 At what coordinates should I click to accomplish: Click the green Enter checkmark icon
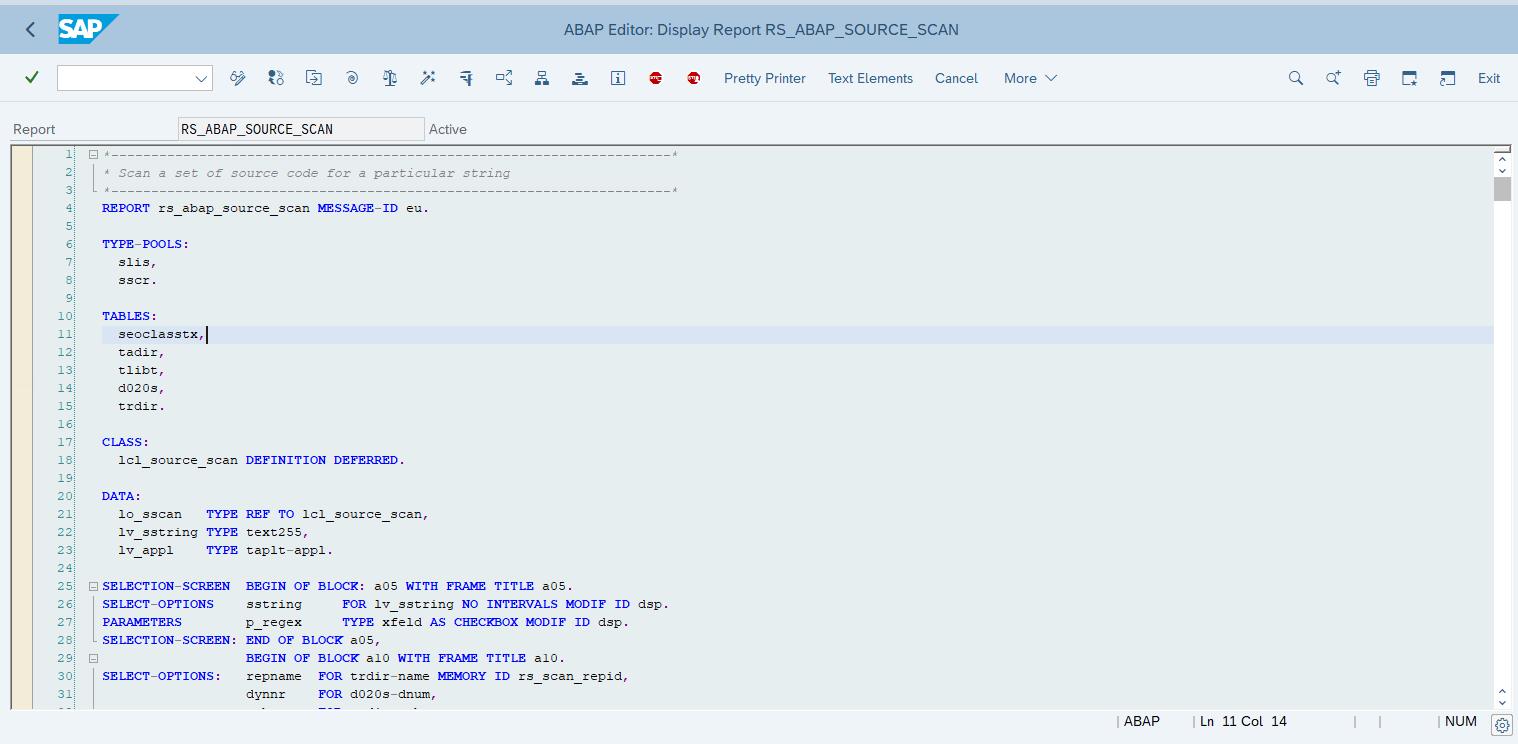[32, 78]
